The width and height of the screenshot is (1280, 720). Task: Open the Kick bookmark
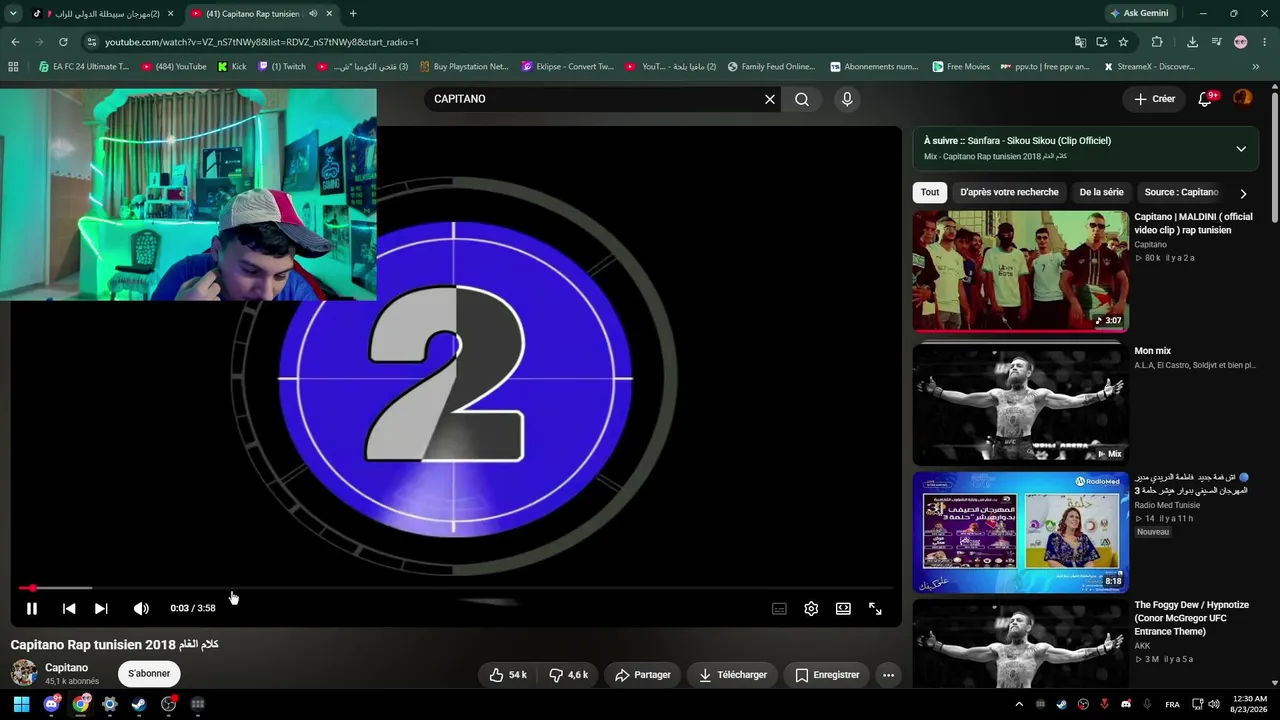point(232,67)
